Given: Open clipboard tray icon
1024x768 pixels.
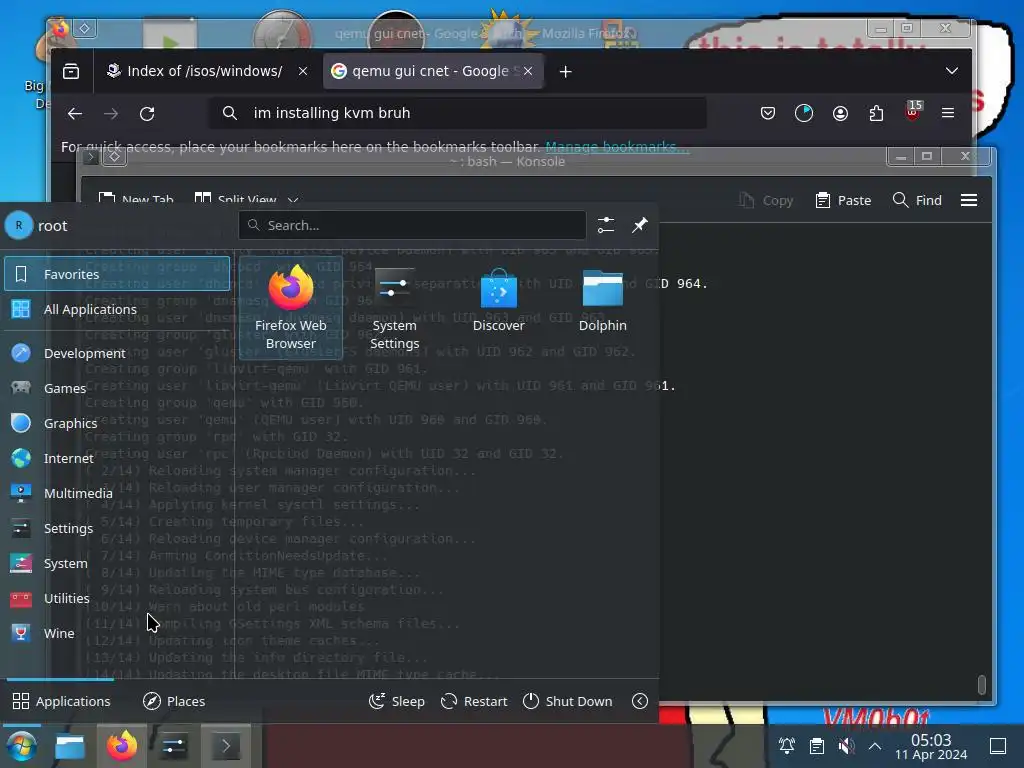Looking at the screenshot, I should [816, 746].
